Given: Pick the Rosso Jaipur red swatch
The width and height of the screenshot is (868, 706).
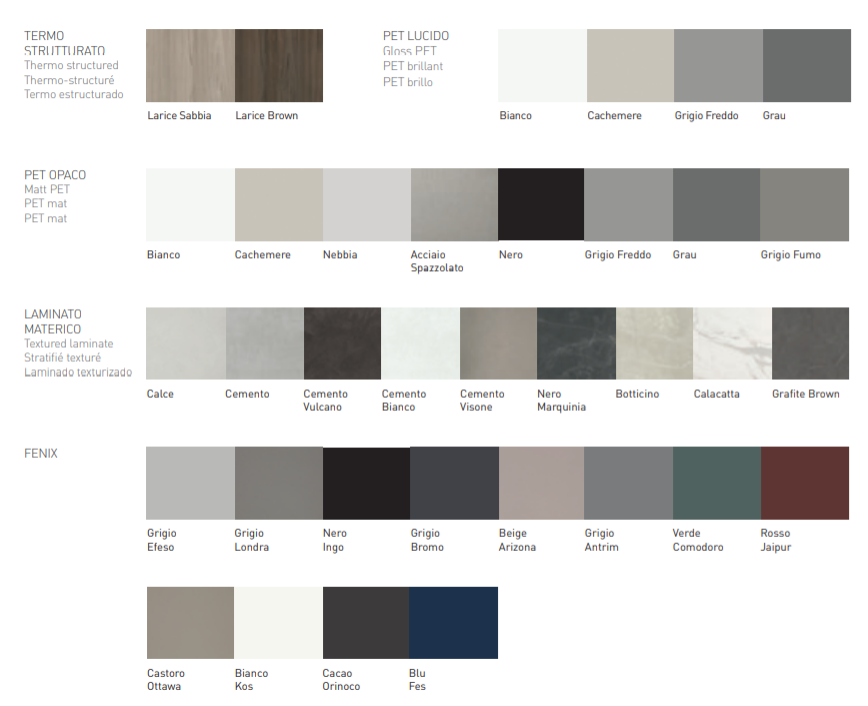Looking at the screenshot, I should coord(805,483).
